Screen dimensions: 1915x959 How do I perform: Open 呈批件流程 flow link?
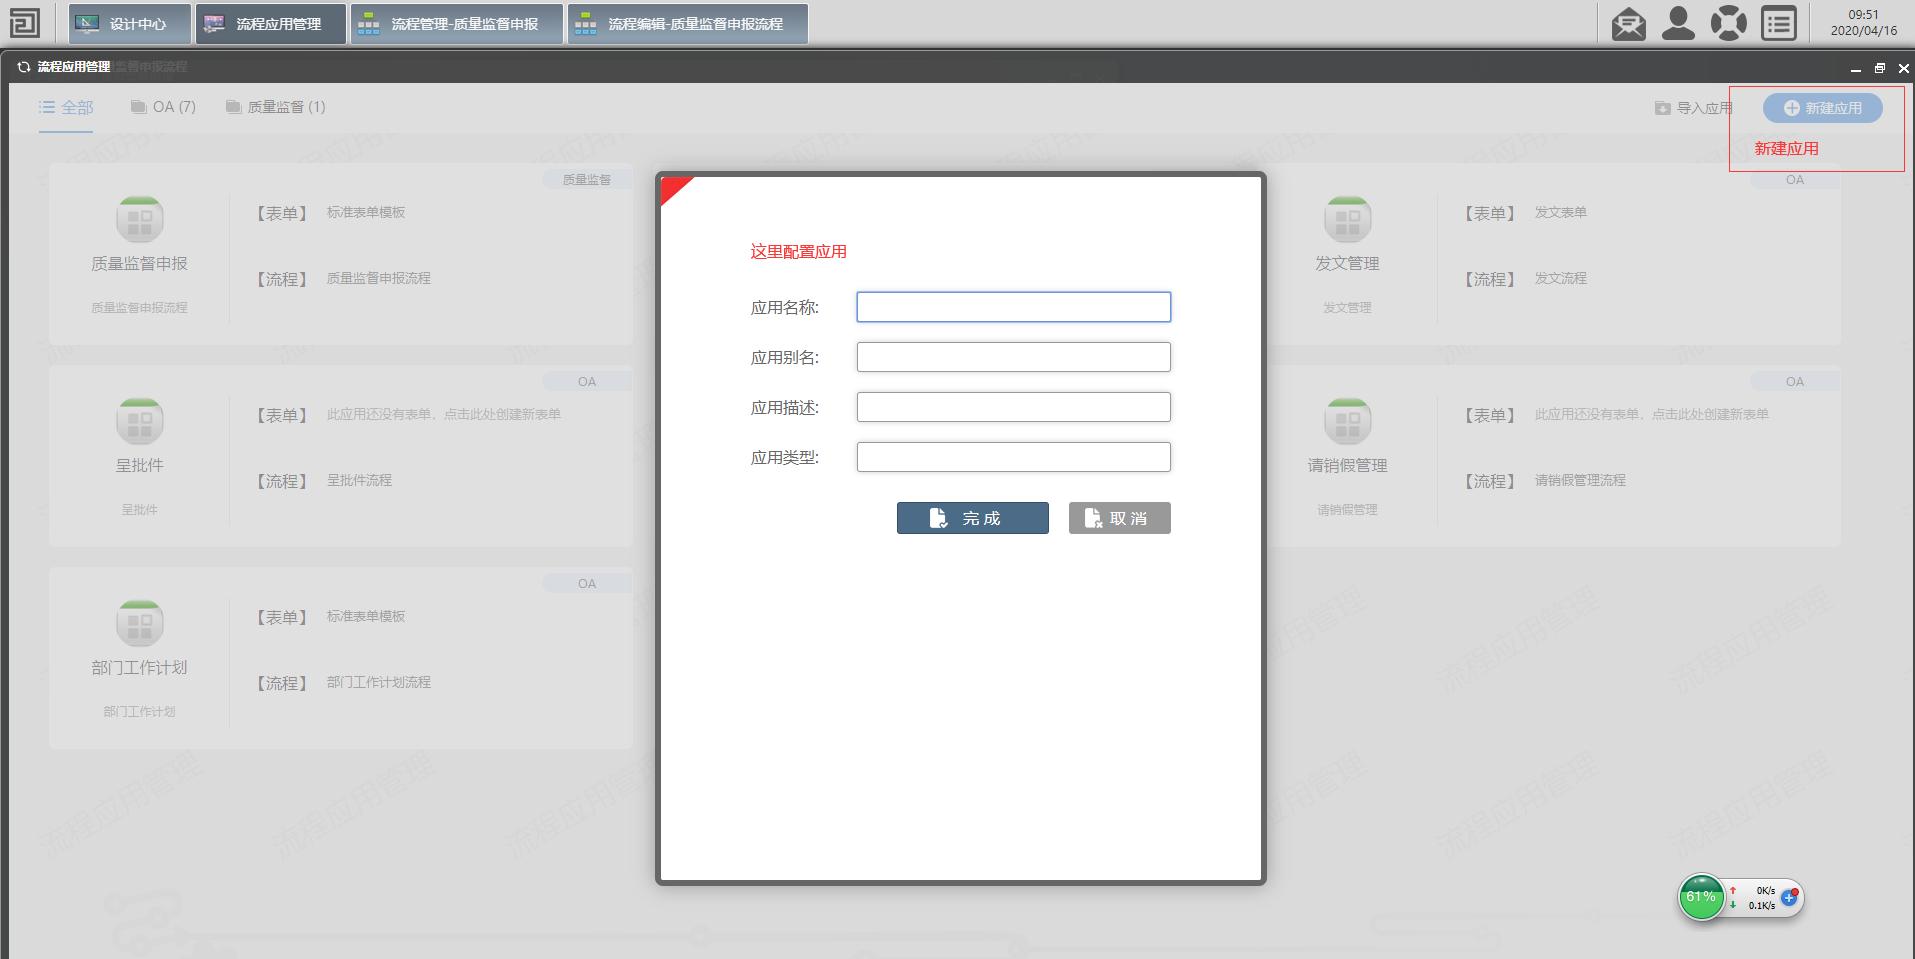tap(360, 480)
